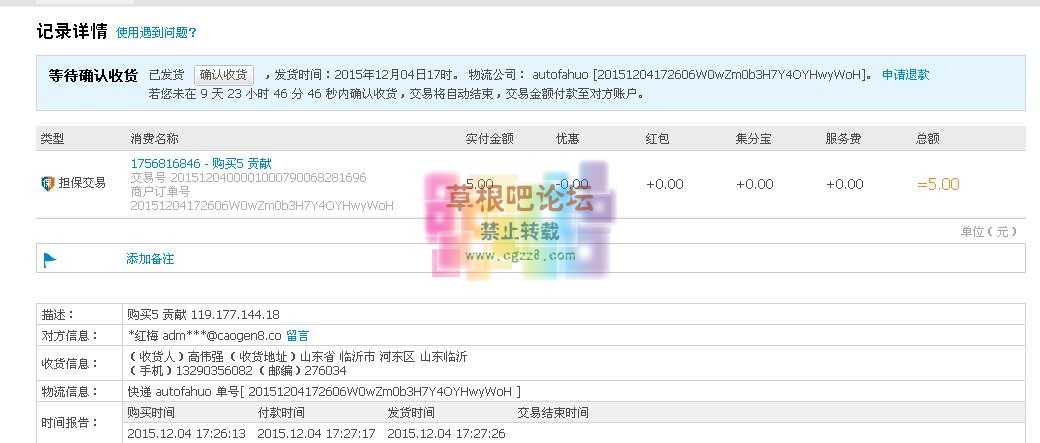1040x443 pixels.
Task: Click the +0.00 value under 集分宝
Action: [x=755, y=184]
